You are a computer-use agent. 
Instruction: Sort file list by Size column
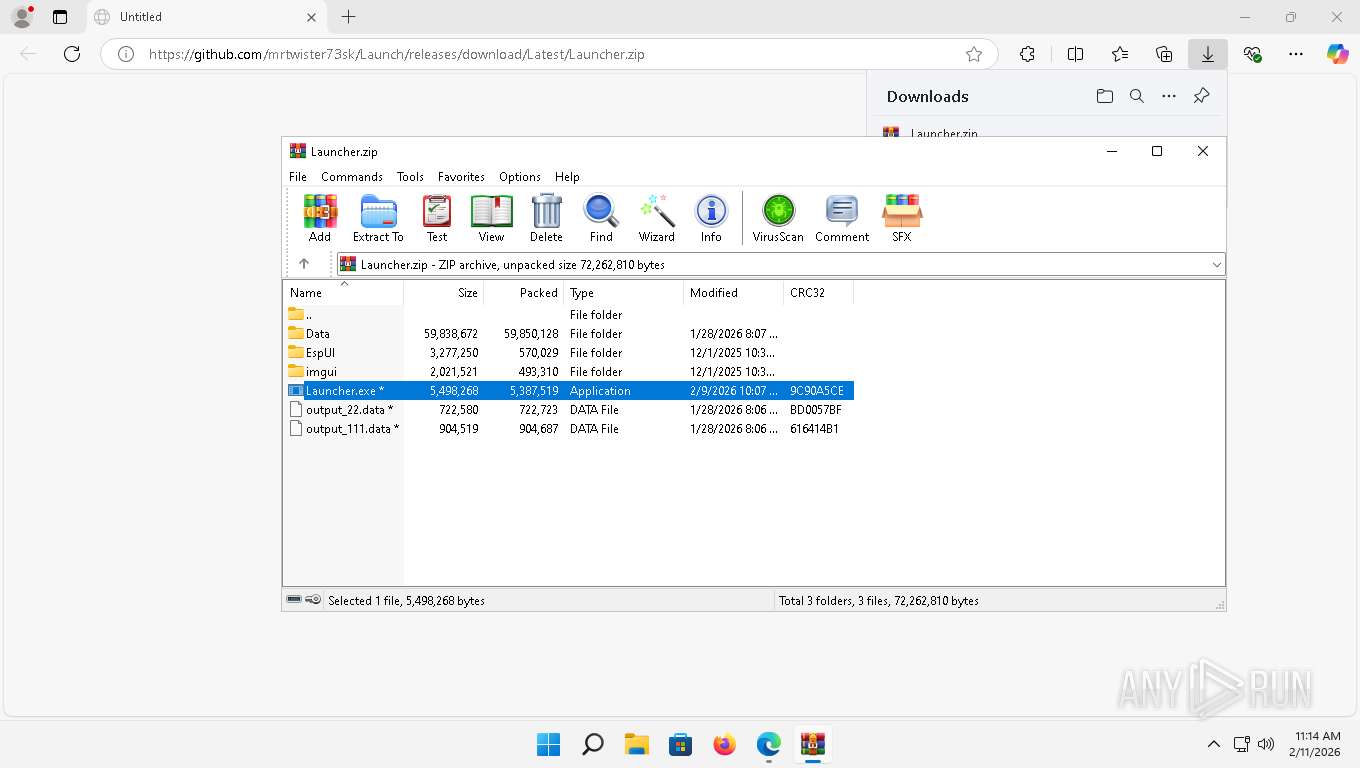tap(444, 293)
